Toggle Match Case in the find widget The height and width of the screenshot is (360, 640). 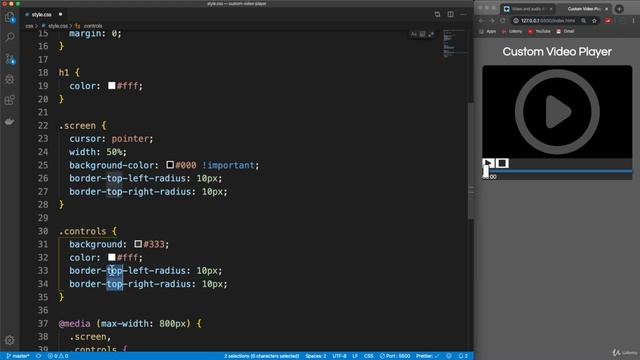(414, 34)
